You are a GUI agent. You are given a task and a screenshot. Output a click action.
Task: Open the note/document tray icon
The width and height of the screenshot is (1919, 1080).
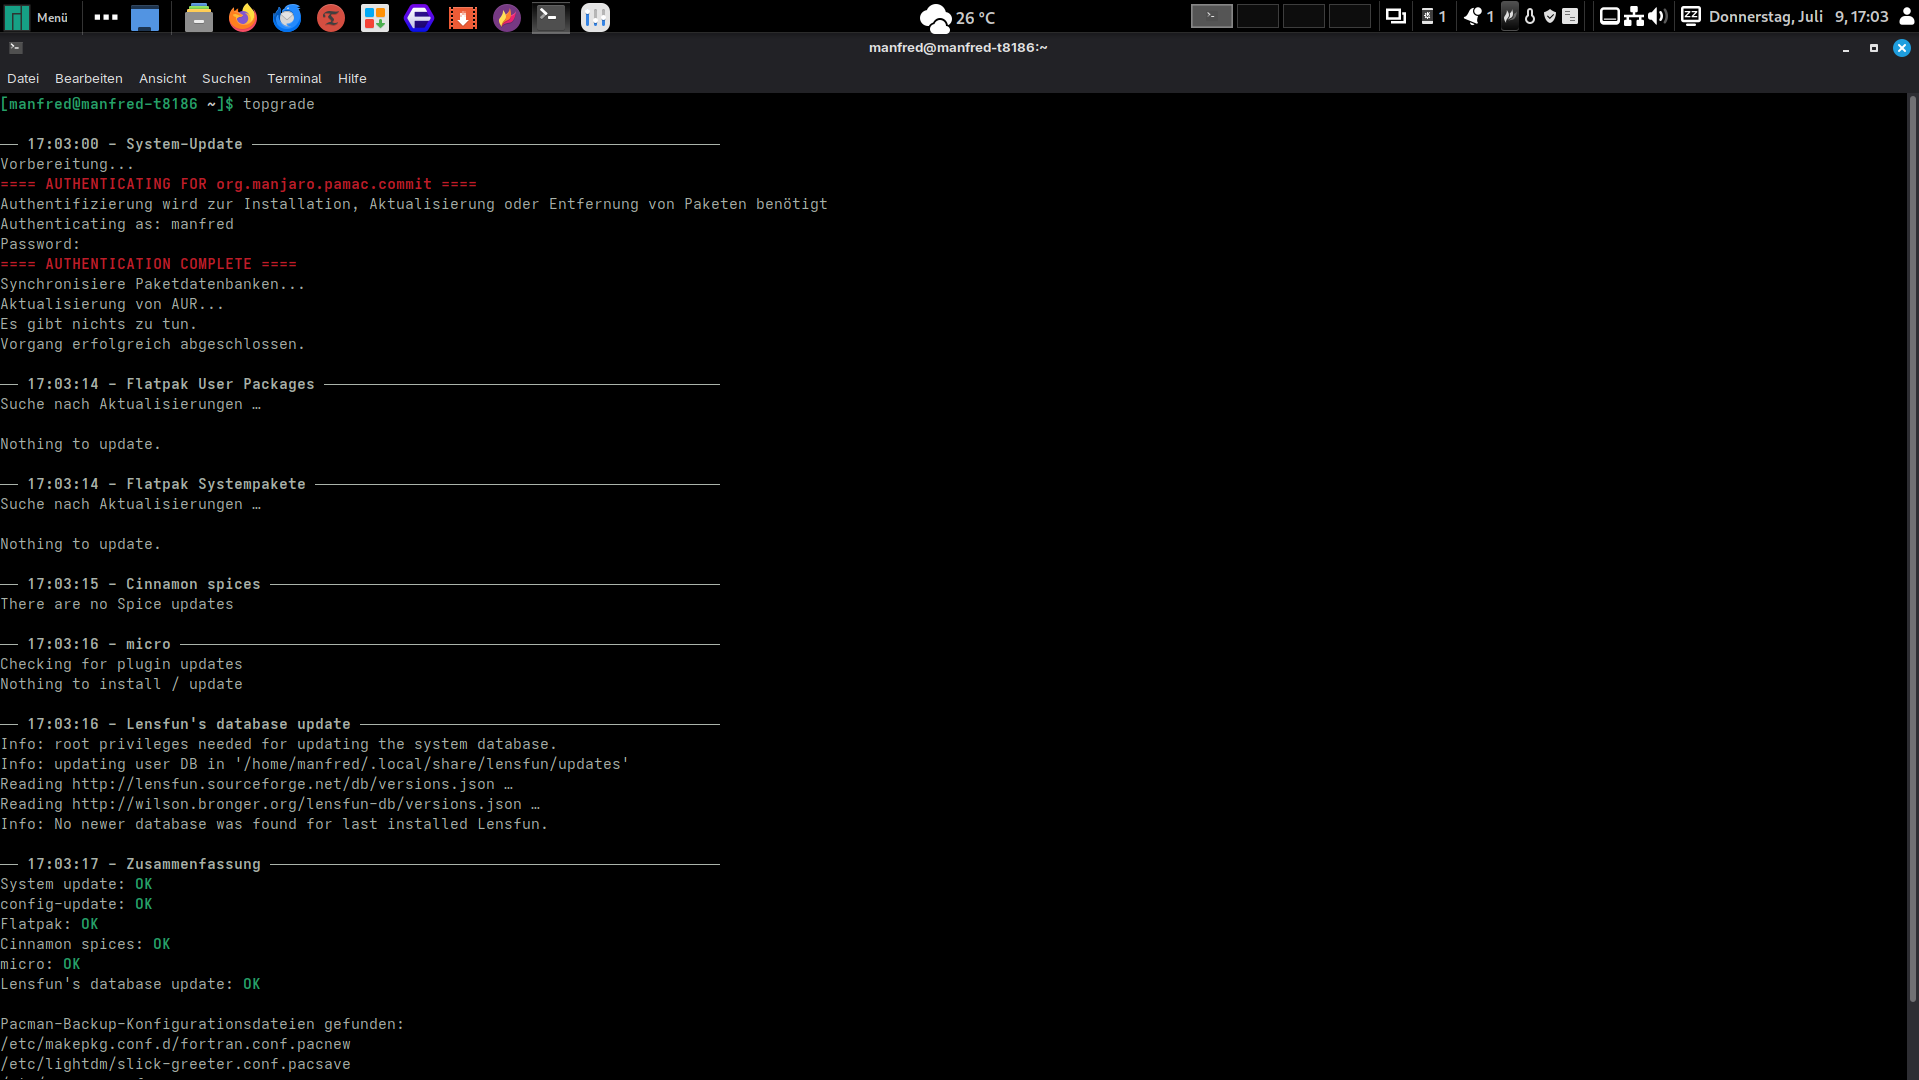1570,16
